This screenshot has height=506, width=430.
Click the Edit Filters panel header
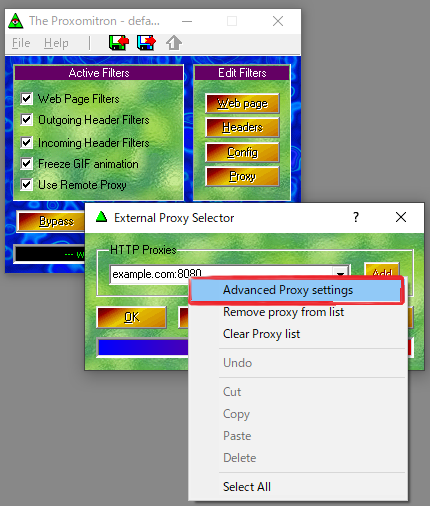(242, 73)
